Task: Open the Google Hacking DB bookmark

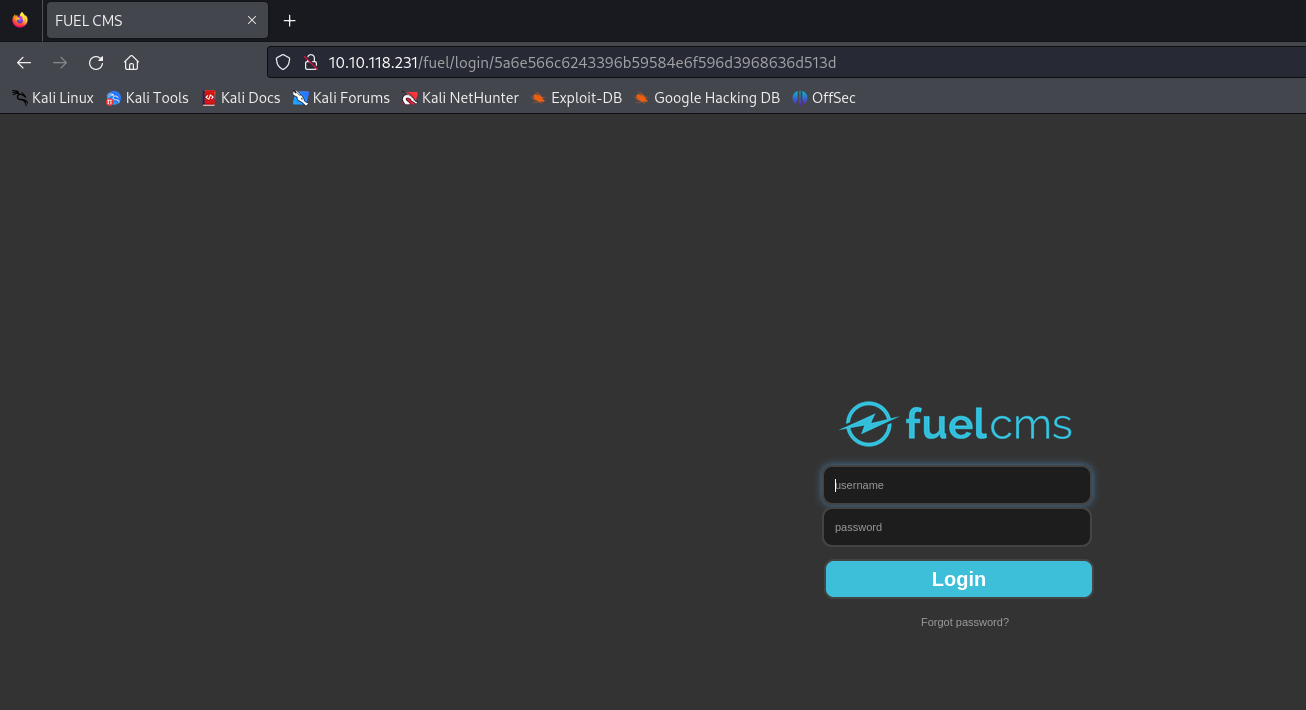Action: 707,98
